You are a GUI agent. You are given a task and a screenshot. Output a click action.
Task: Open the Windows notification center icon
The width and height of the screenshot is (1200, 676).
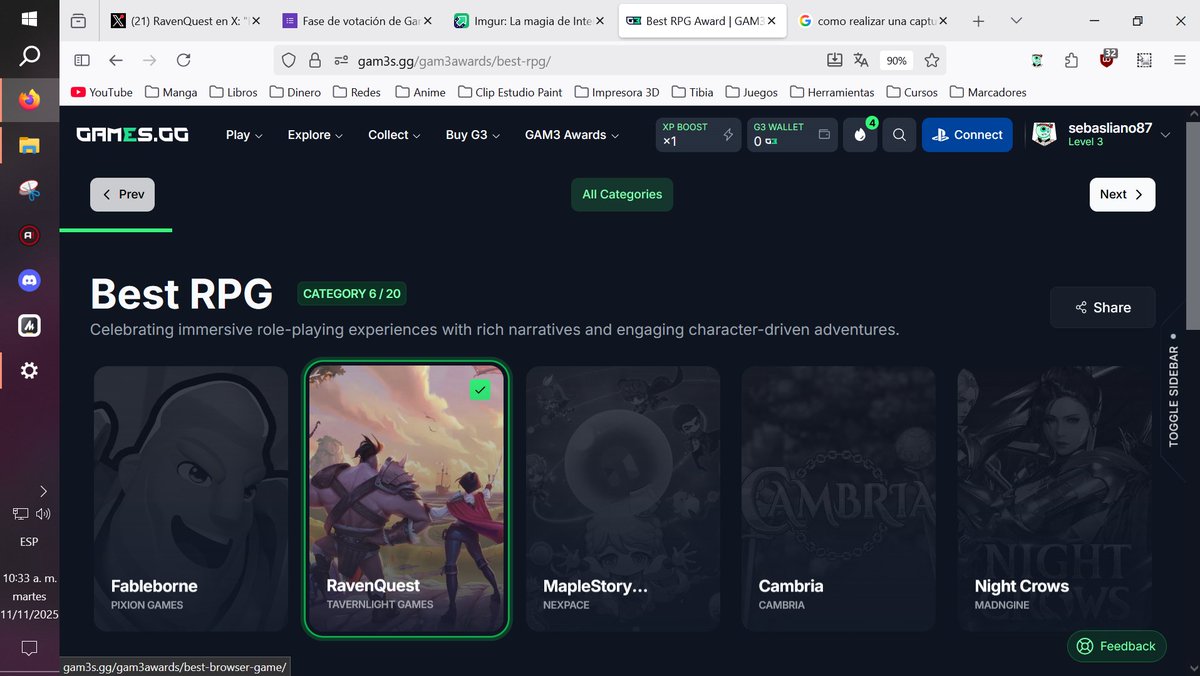(x=29, y=648)
